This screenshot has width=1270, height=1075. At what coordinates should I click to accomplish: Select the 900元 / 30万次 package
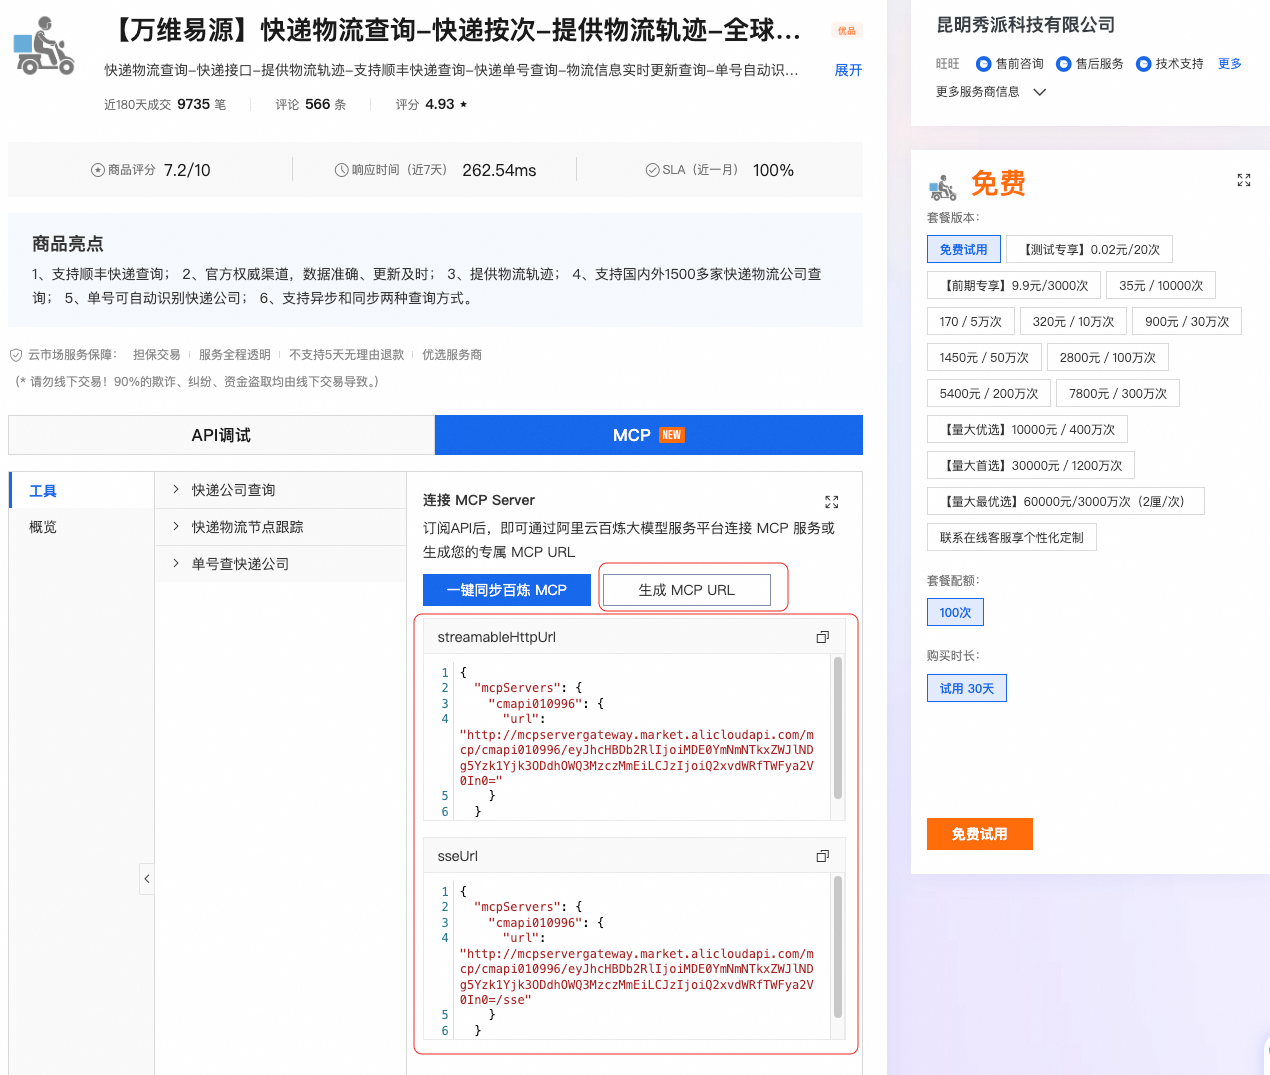tap(1187, 322)
